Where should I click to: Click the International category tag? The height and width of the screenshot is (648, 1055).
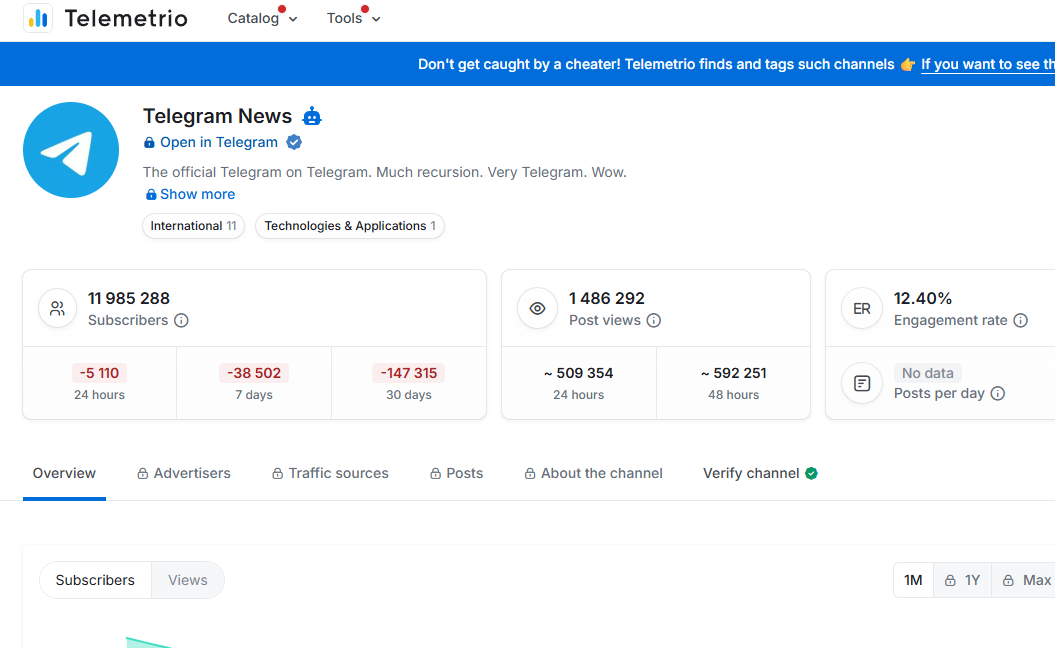194,226
